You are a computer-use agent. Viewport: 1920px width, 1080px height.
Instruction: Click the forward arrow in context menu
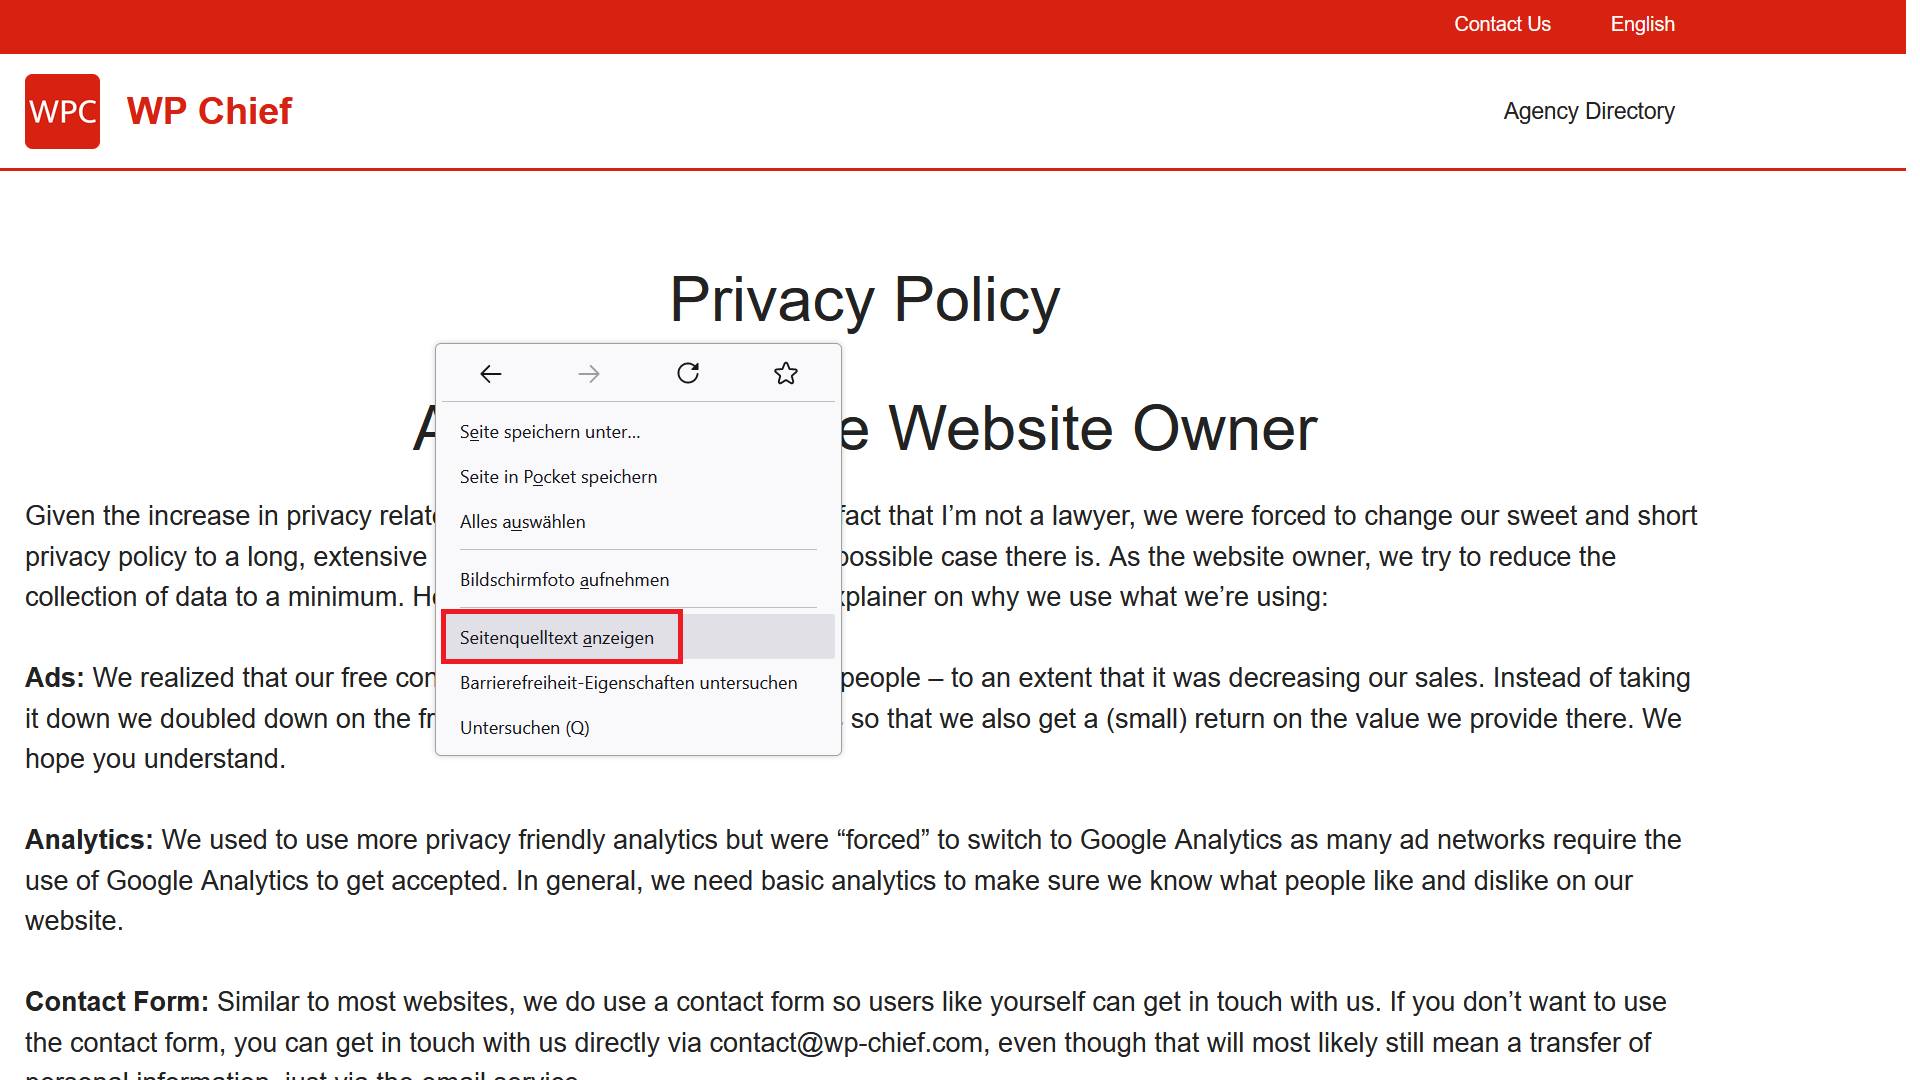coord(589,374)
